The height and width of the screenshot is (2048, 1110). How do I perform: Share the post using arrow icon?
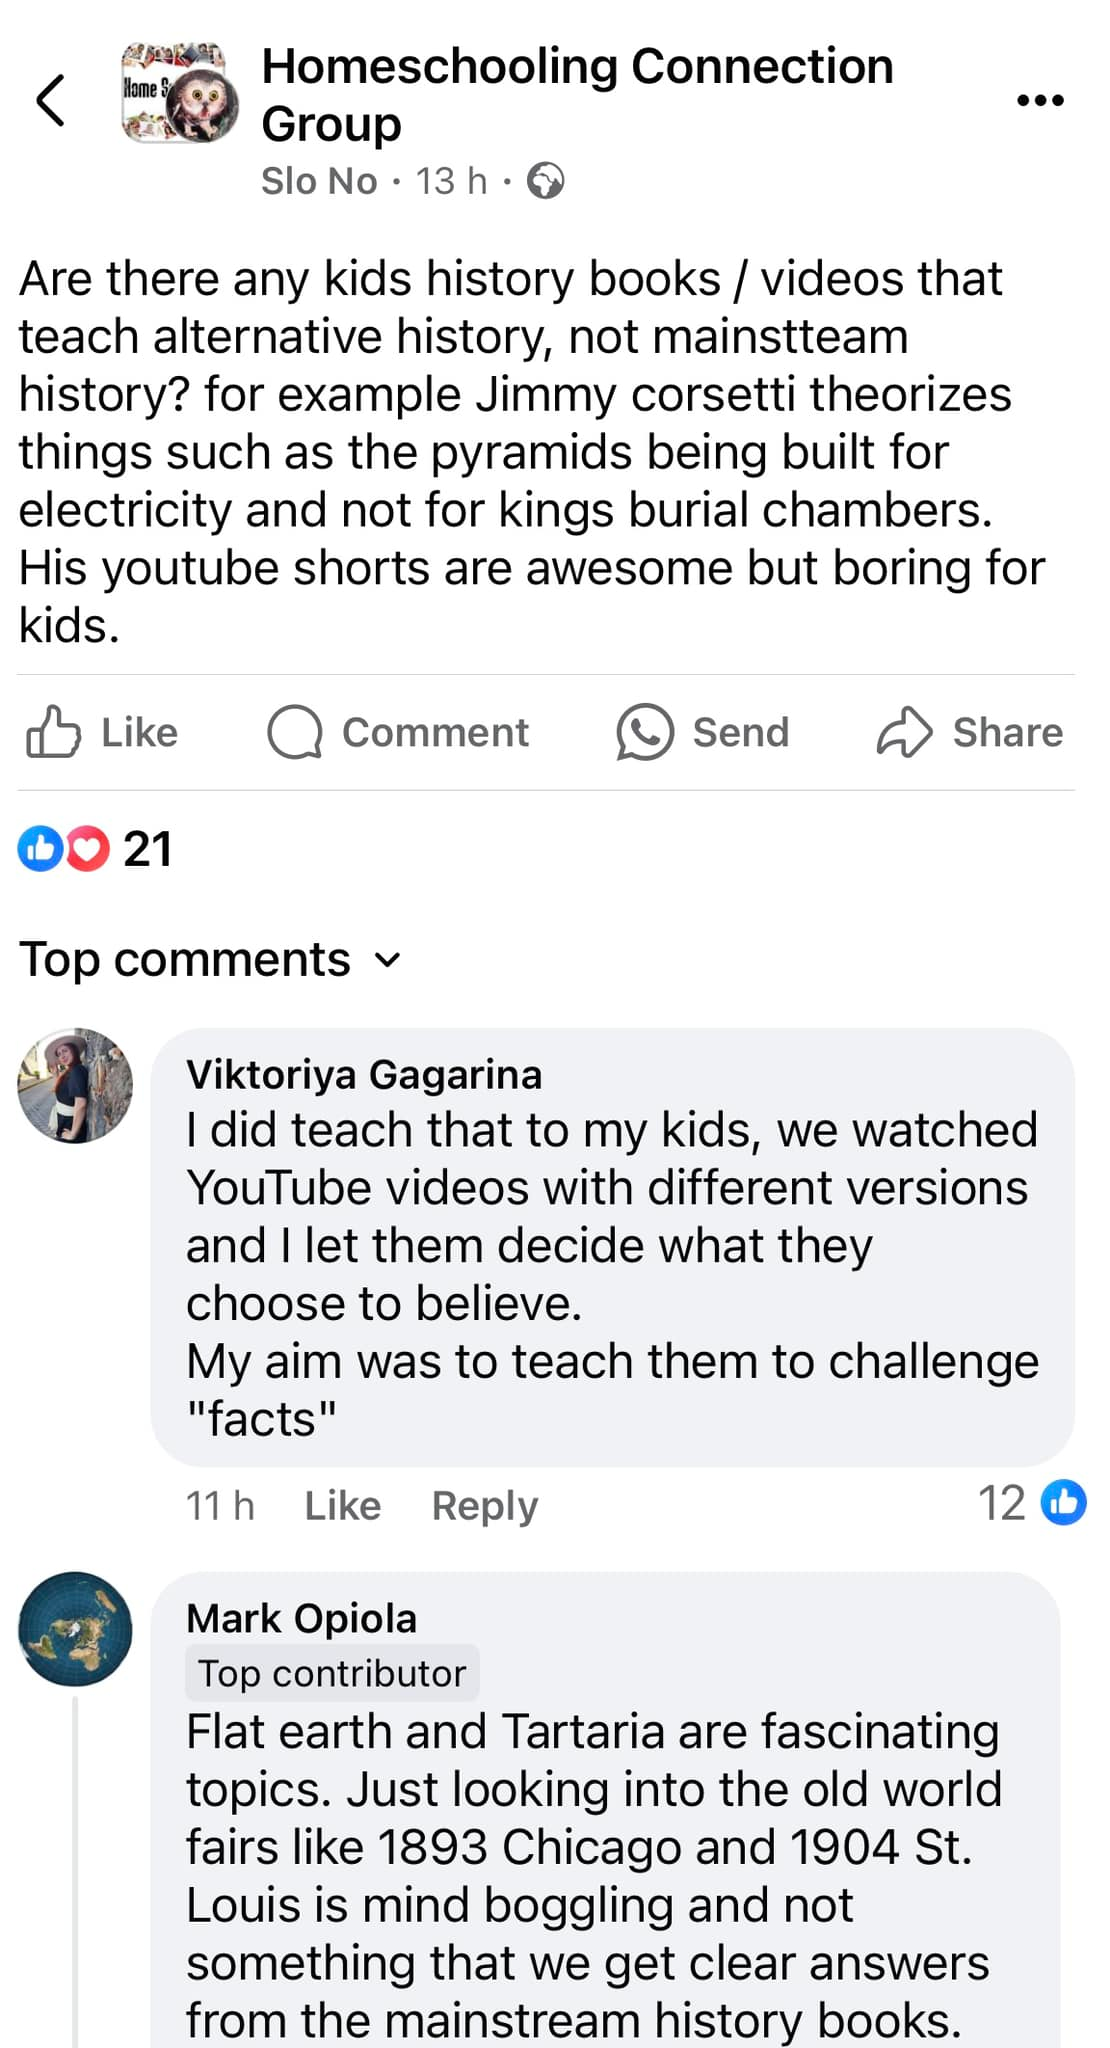pos(904,732)
